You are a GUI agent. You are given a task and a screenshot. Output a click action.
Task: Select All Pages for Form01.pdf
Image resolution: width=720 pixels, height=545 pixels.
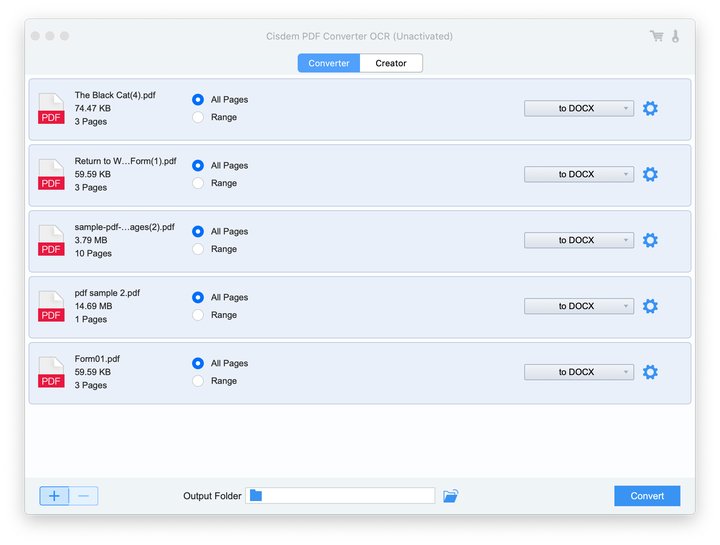pos(198,363)
